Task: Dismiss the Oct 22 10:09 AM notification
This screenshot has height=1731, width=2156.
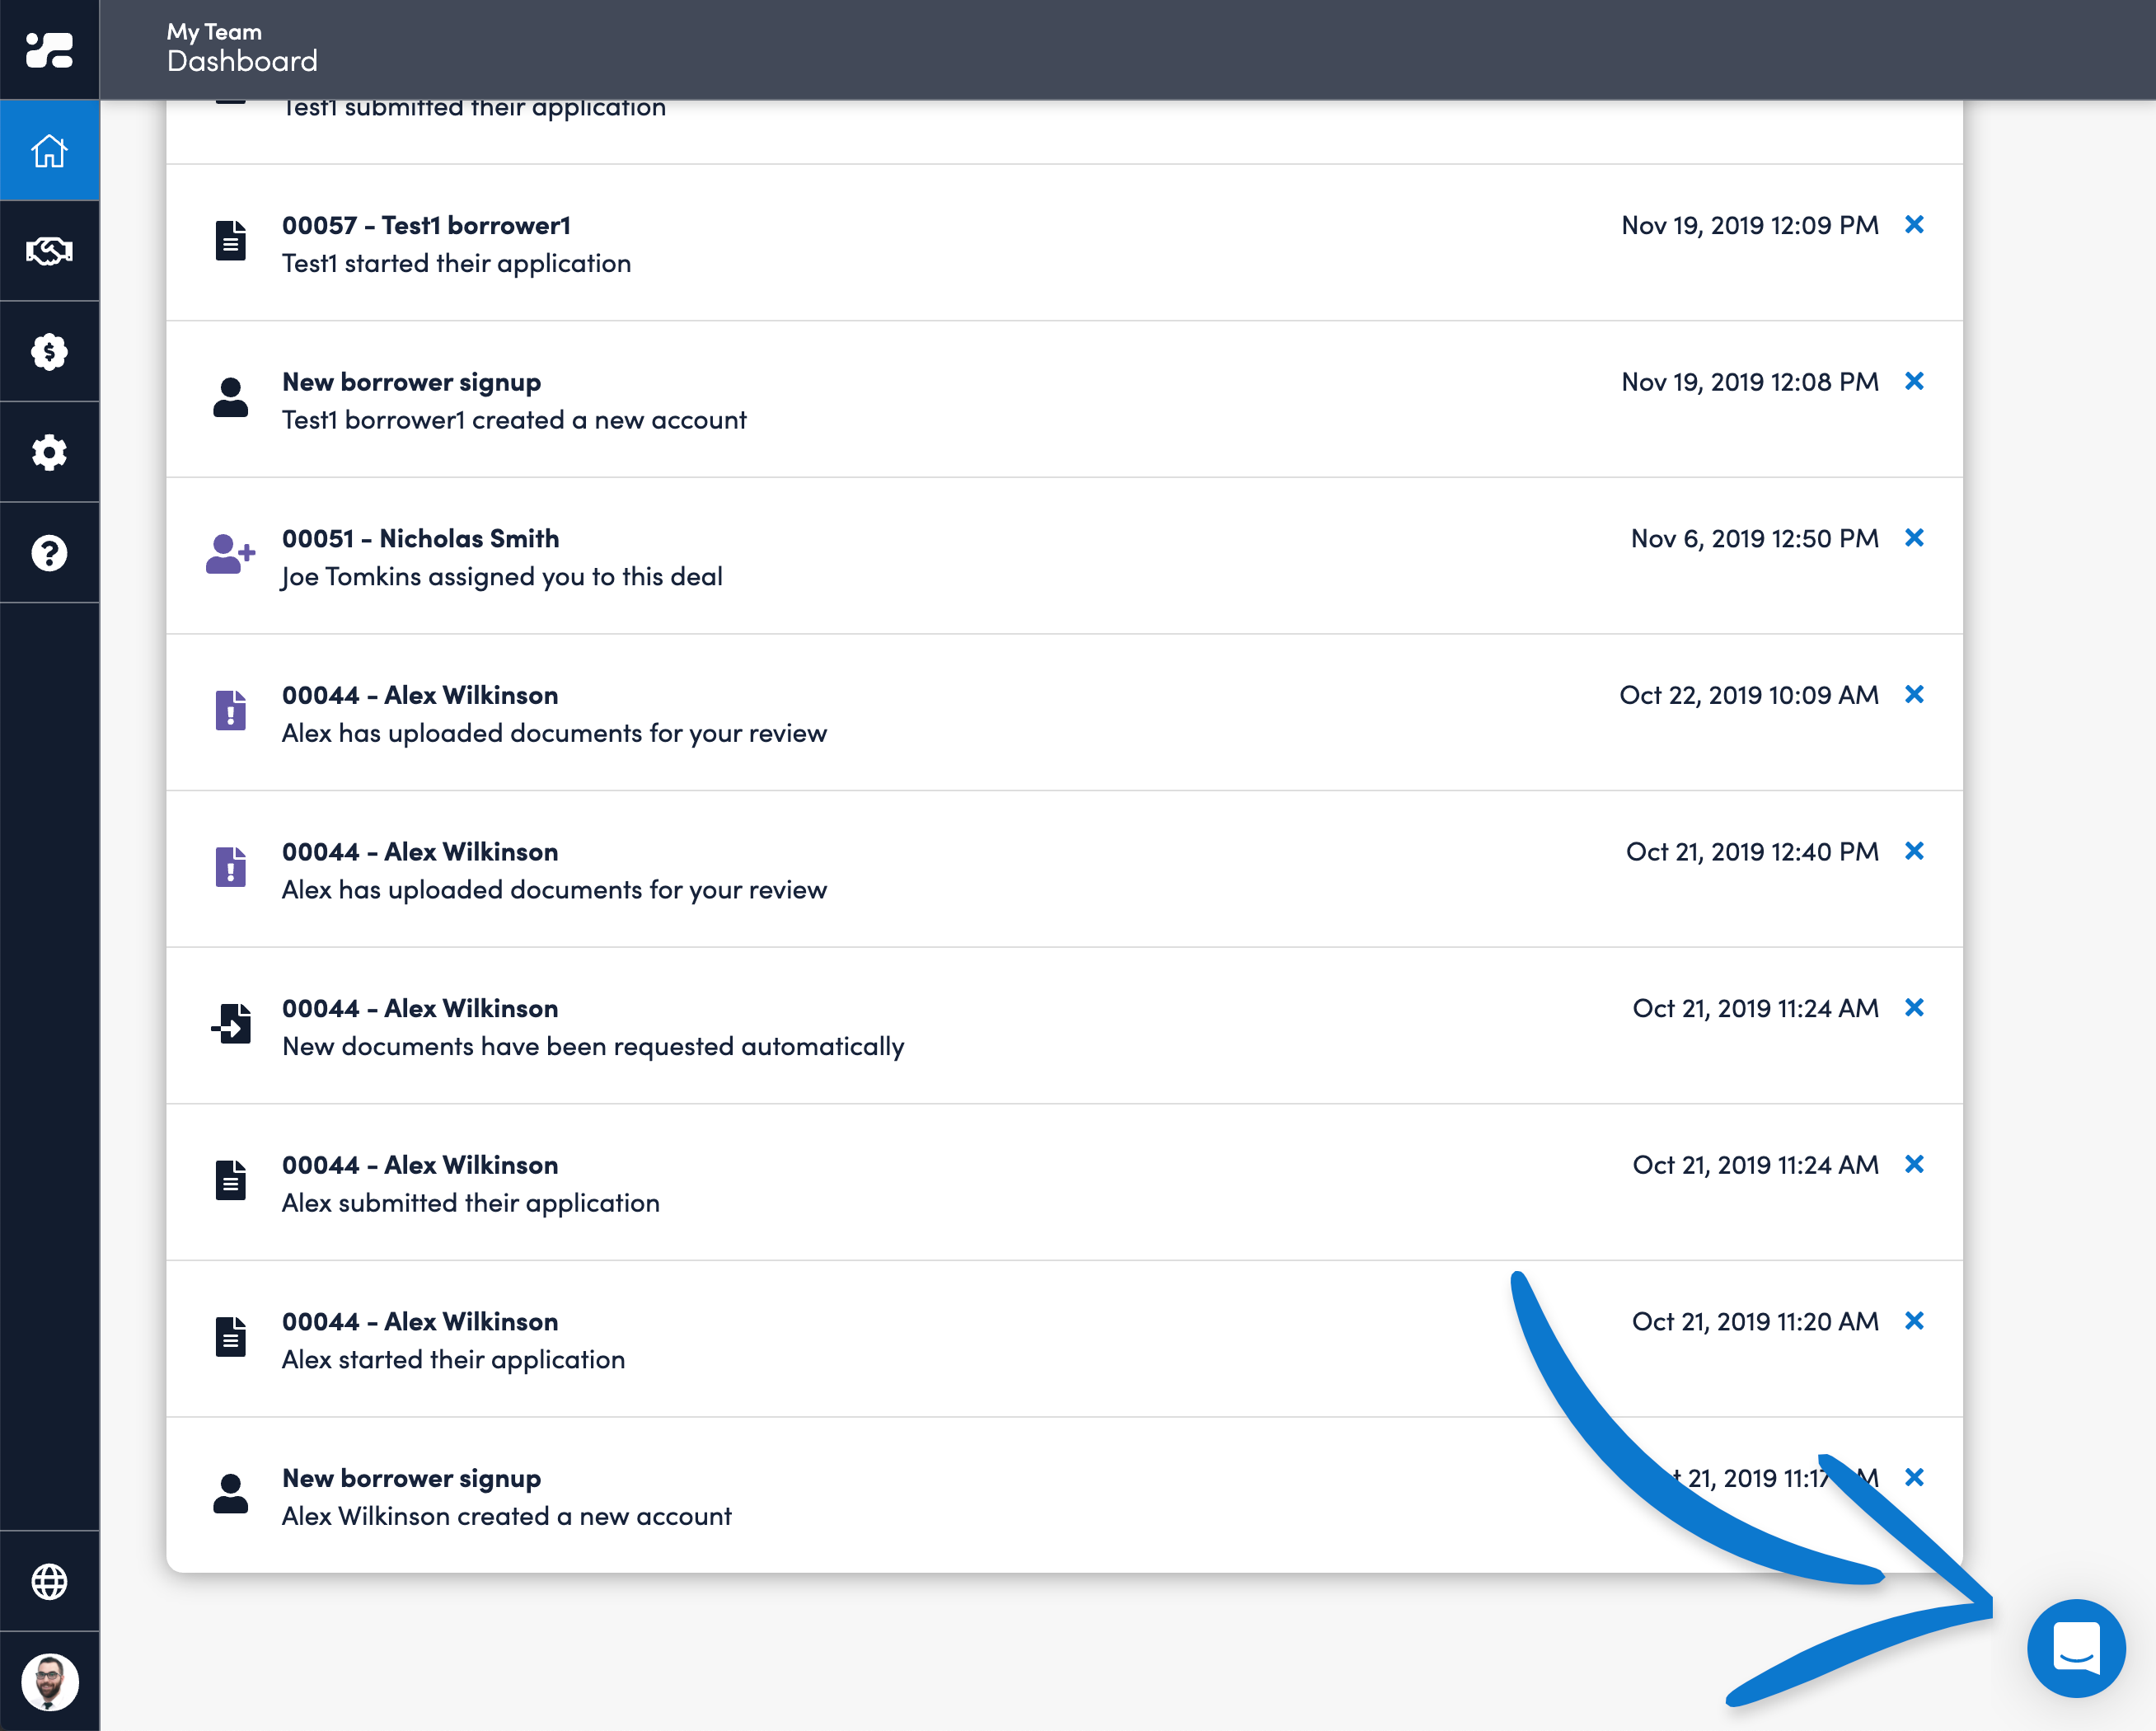Action: click(1914, 694)
